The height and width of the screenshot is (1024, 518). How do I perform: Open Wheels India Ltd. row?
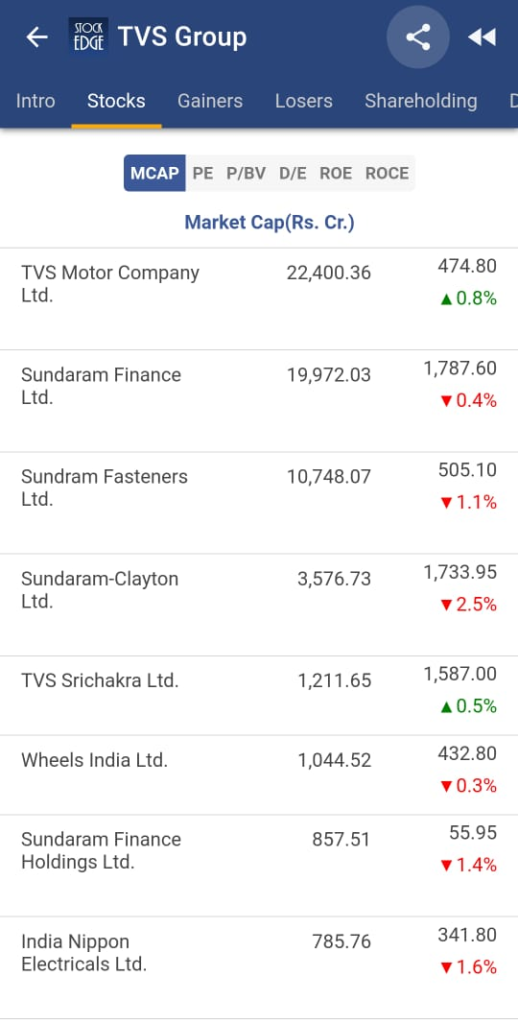click(x=259, y=775)
